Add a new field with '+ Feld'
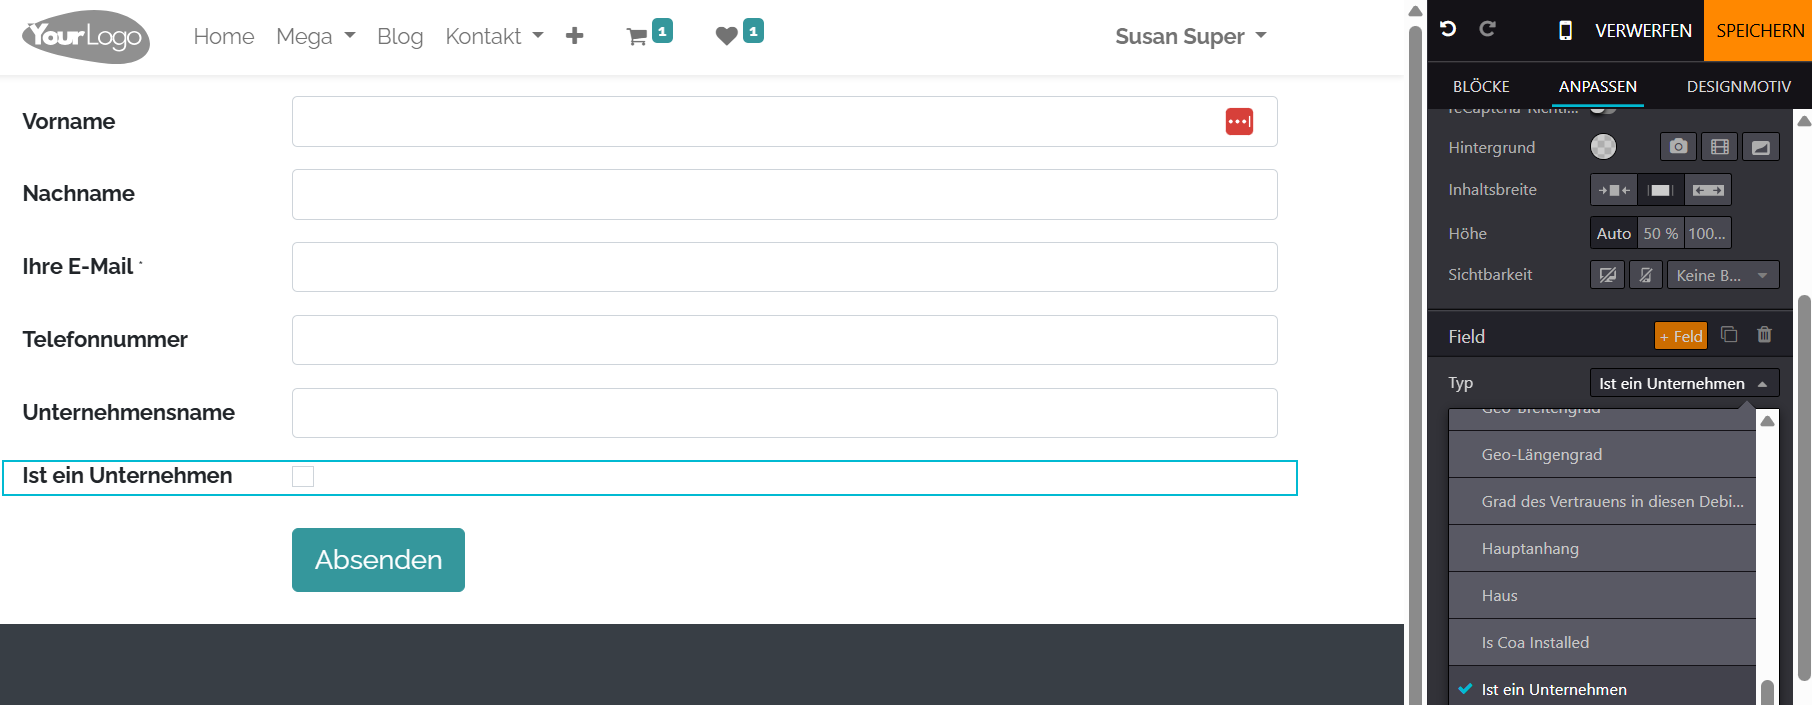The width and height of the screenshot is (1812, 705). click(1680, 336)
